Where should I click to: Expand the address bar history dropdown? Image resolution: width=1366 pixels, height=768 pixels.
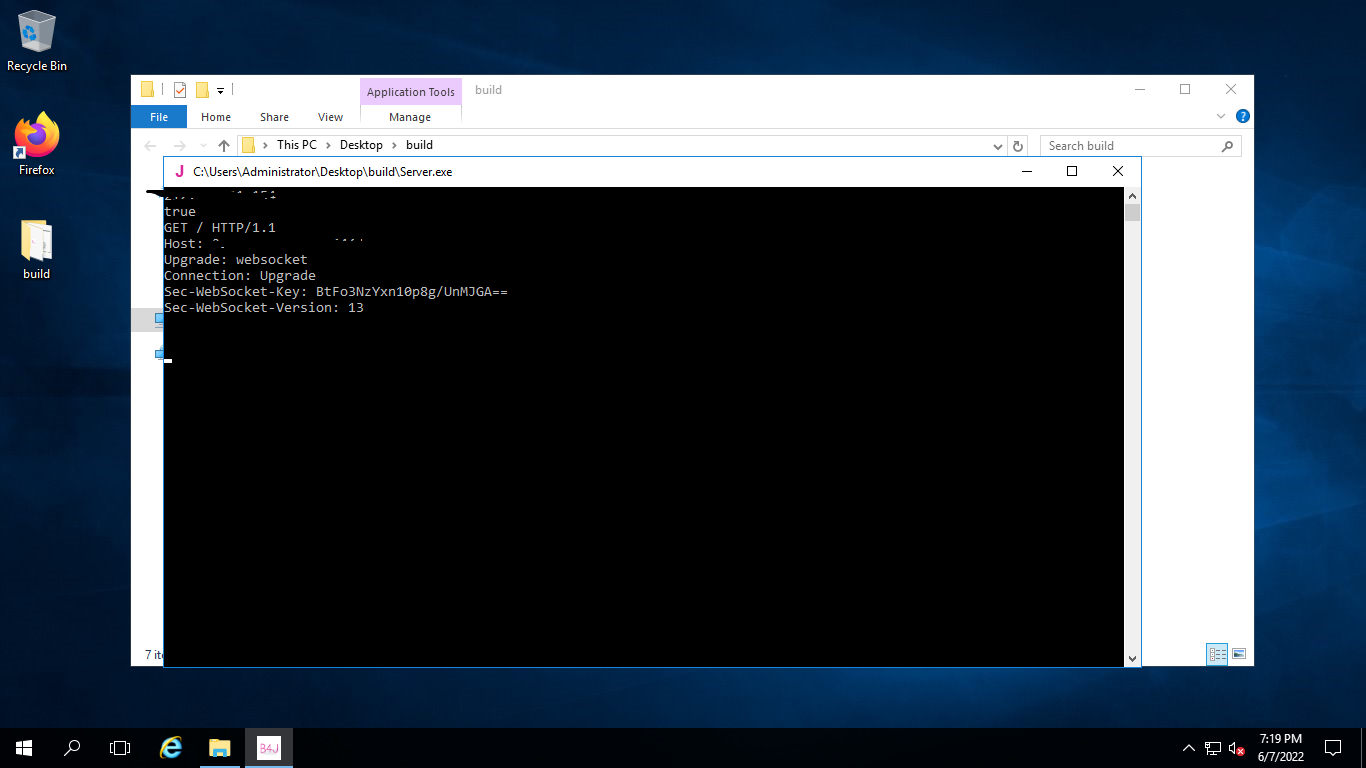click(998, 146)
